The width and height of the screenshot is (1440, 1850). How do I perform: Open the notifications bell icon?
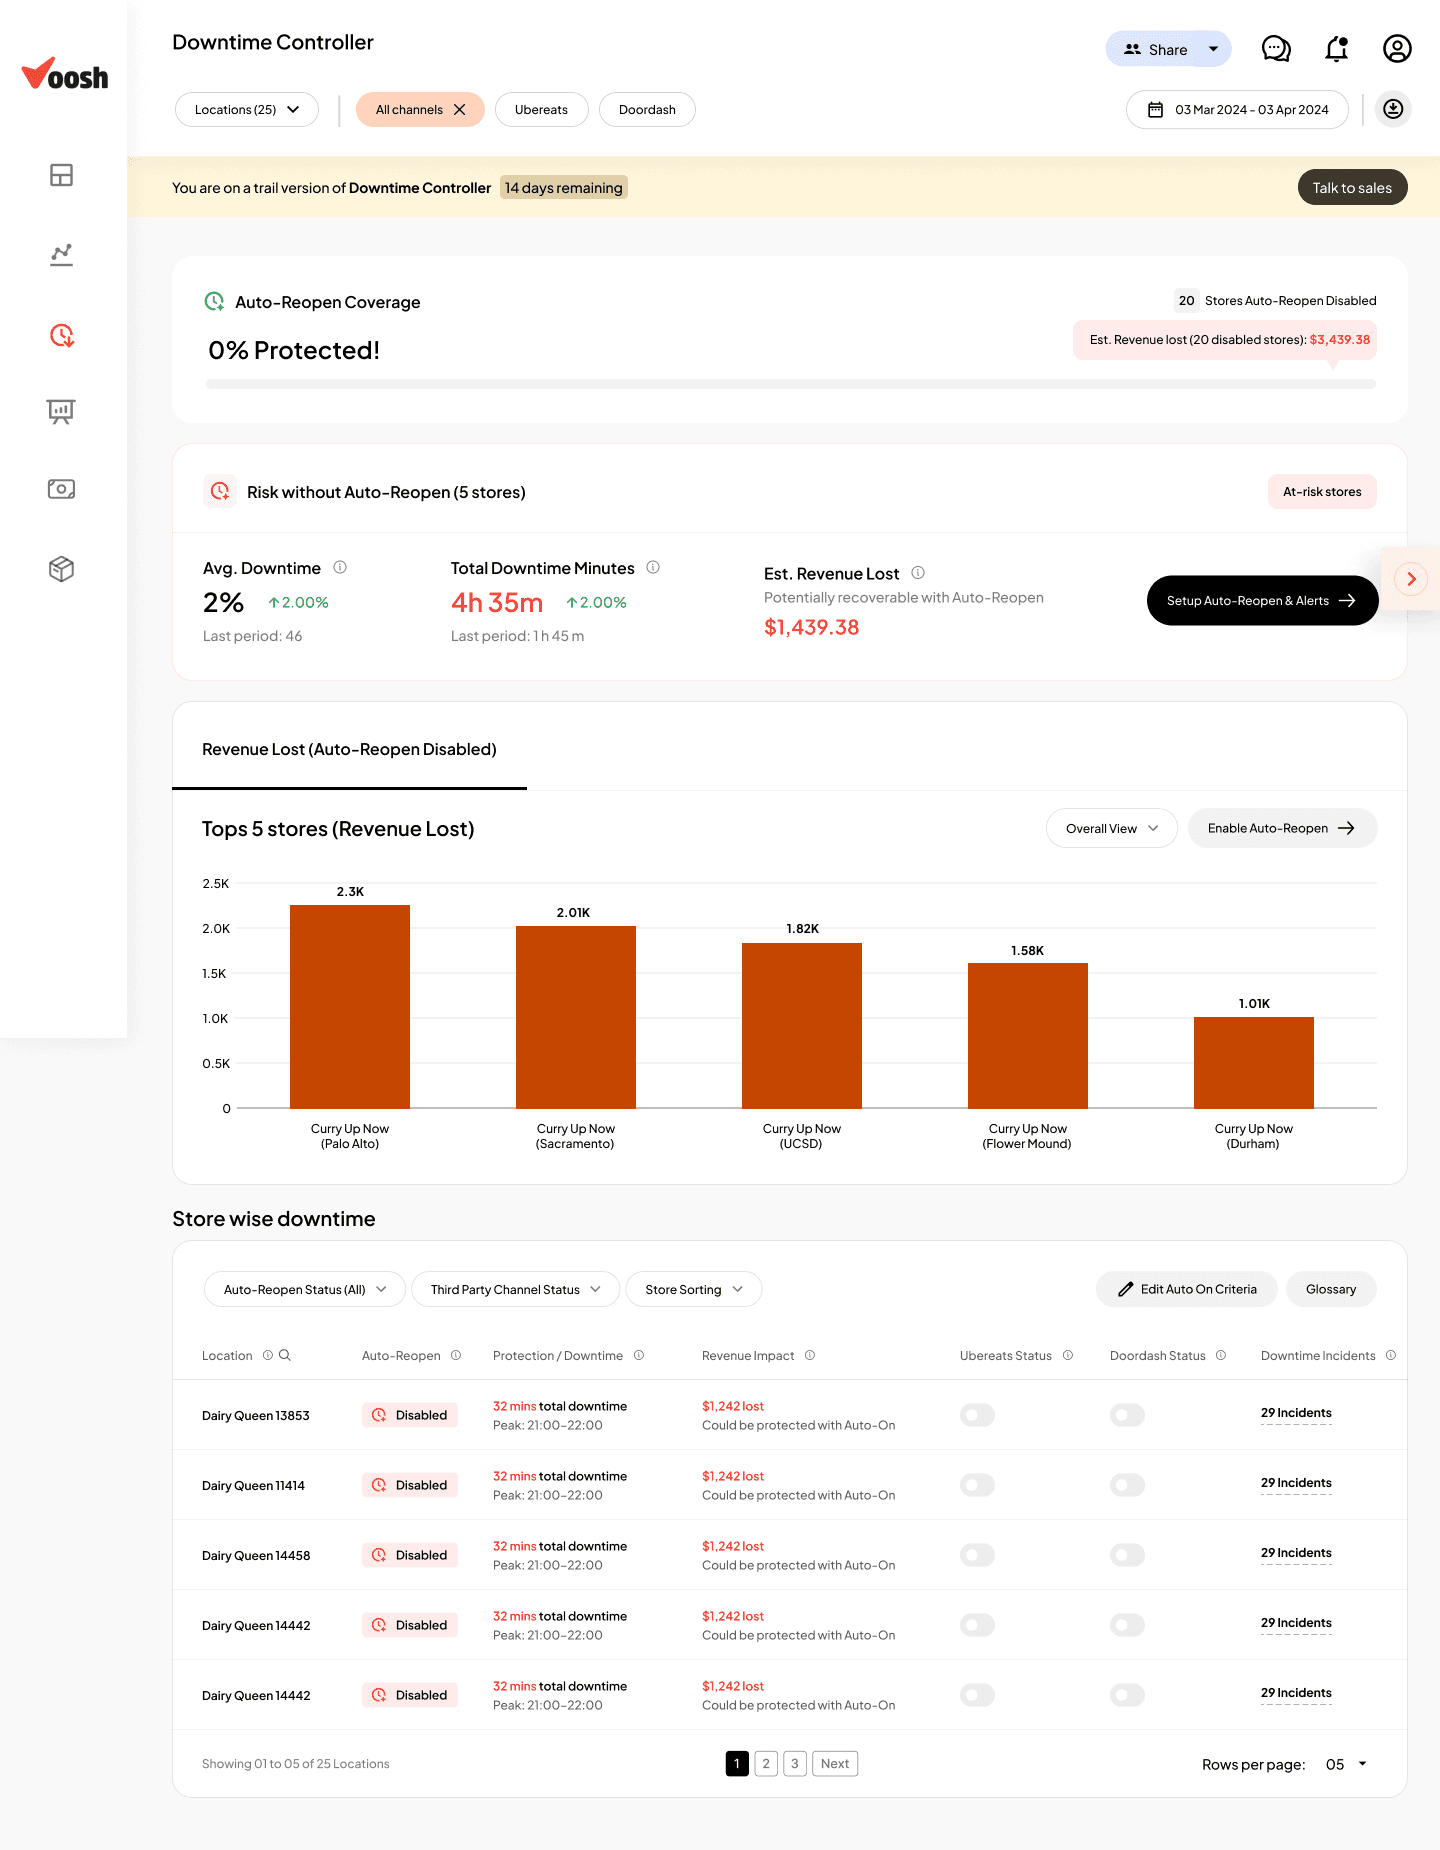(x=1337, y=49)
